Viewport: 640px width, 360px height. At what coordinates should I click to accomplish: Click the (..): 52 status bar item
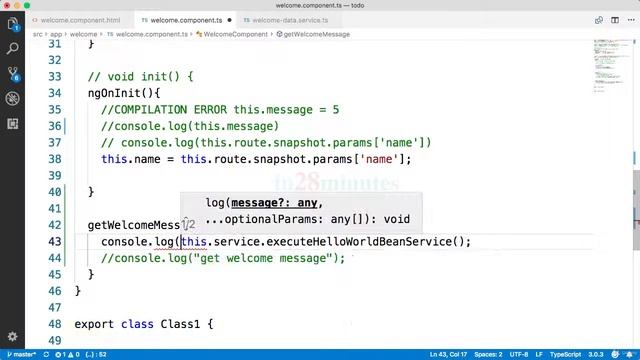point(96,354)
